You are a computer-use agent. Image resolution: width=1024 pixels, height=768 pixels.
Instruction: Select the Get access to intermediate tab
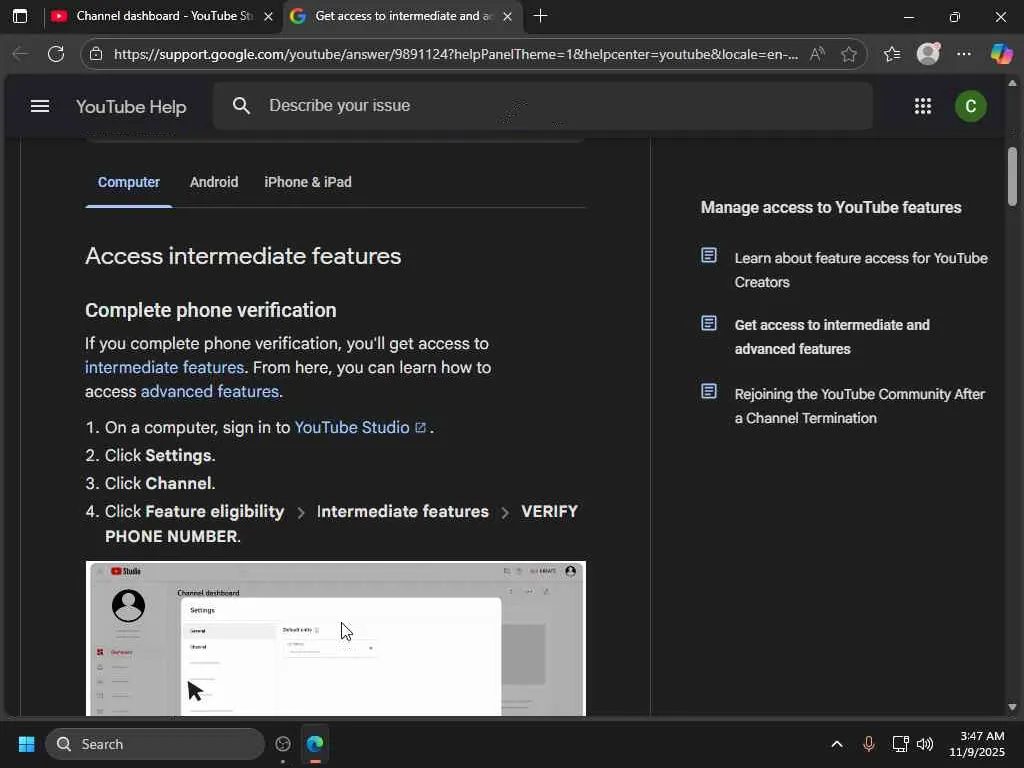pyautogui.click(x=402, y=16)
